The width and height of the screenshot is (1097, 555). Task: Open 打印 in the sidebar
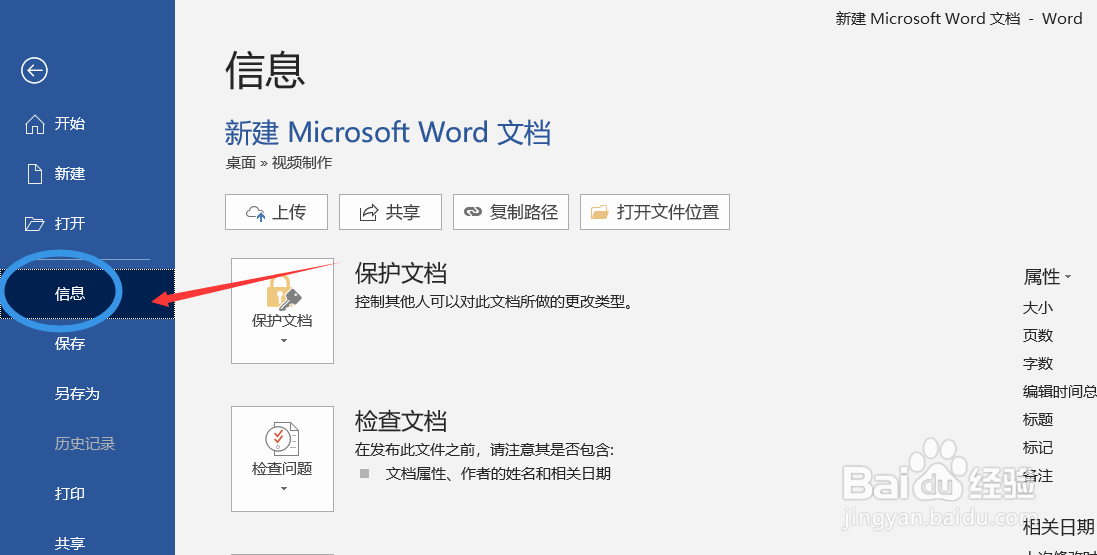(87, 493)
